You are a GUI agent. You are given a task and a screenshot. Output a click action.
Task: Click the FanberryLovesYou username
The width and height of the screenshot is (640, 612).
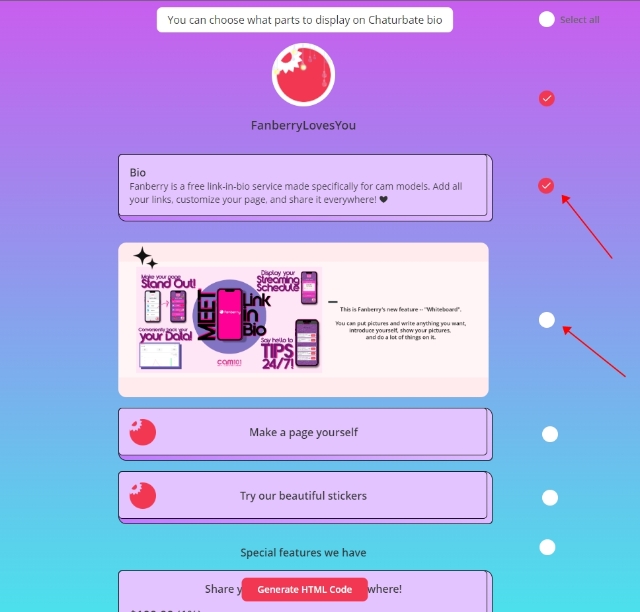click(303, 126)
